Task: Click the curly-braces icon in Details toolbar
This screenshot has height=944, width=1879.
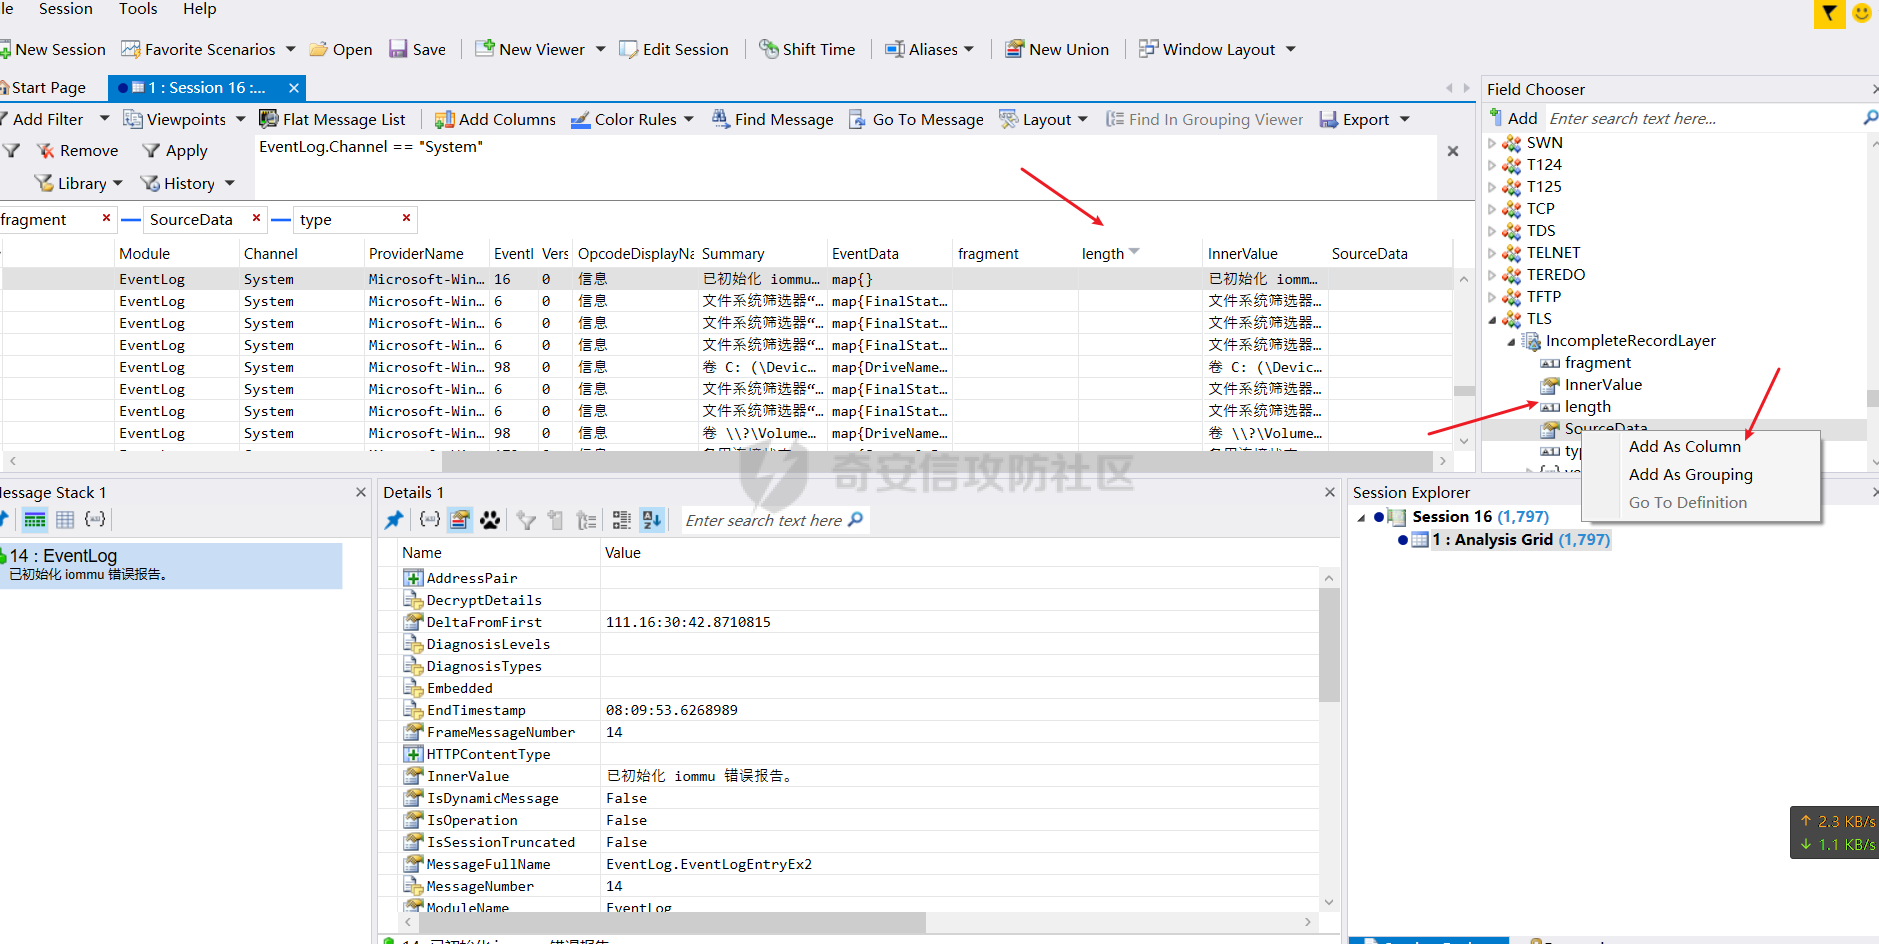Action: [x=429, y=520]
